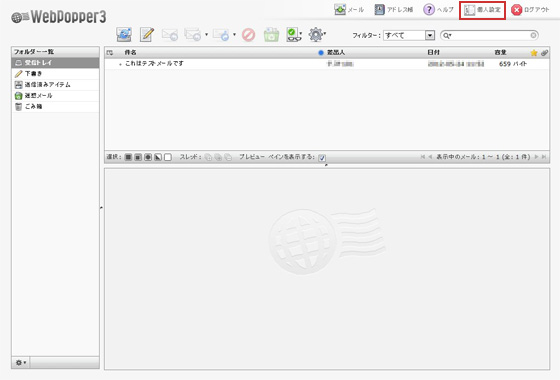
Task: Click the attachment paperclip column header
Action: pyautogui.click(x=544, y=53)
